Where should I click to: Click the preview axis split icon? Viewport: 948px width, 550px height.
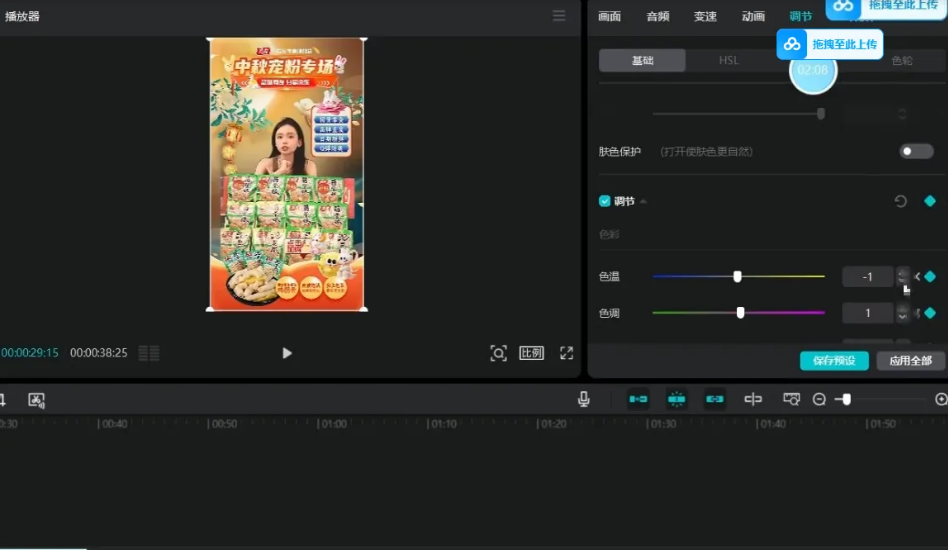click(753, 399)
